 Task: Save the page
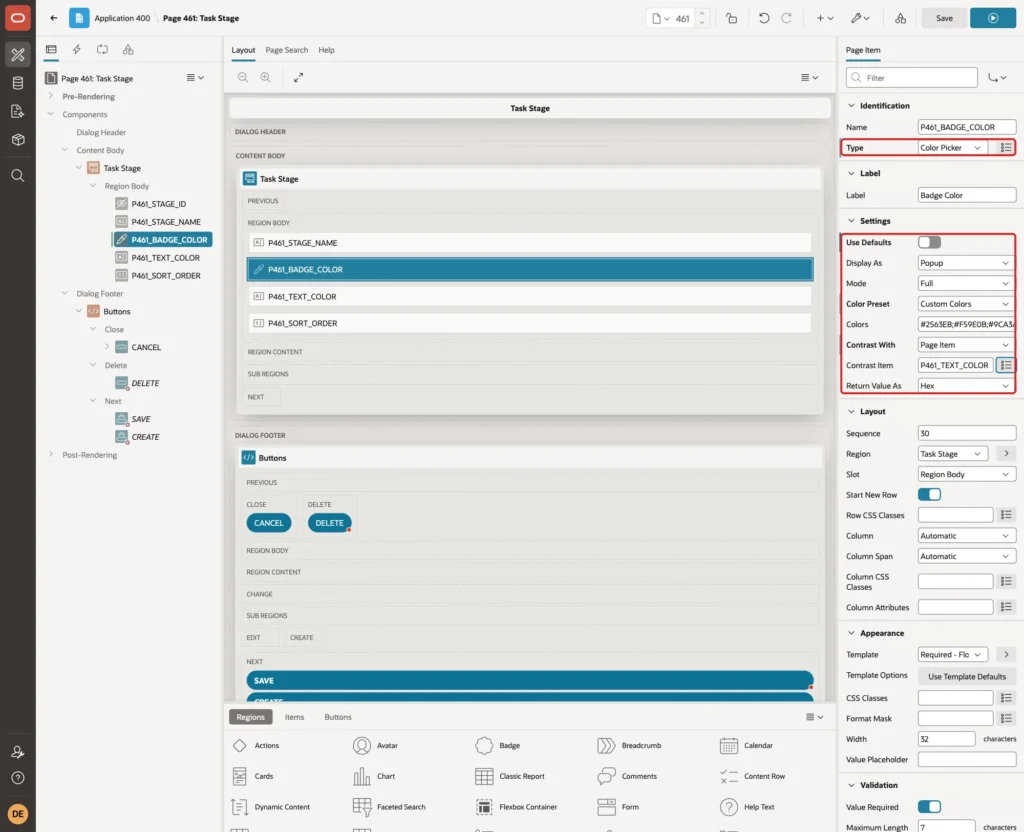pyautogui.click(x=944, y=18)
